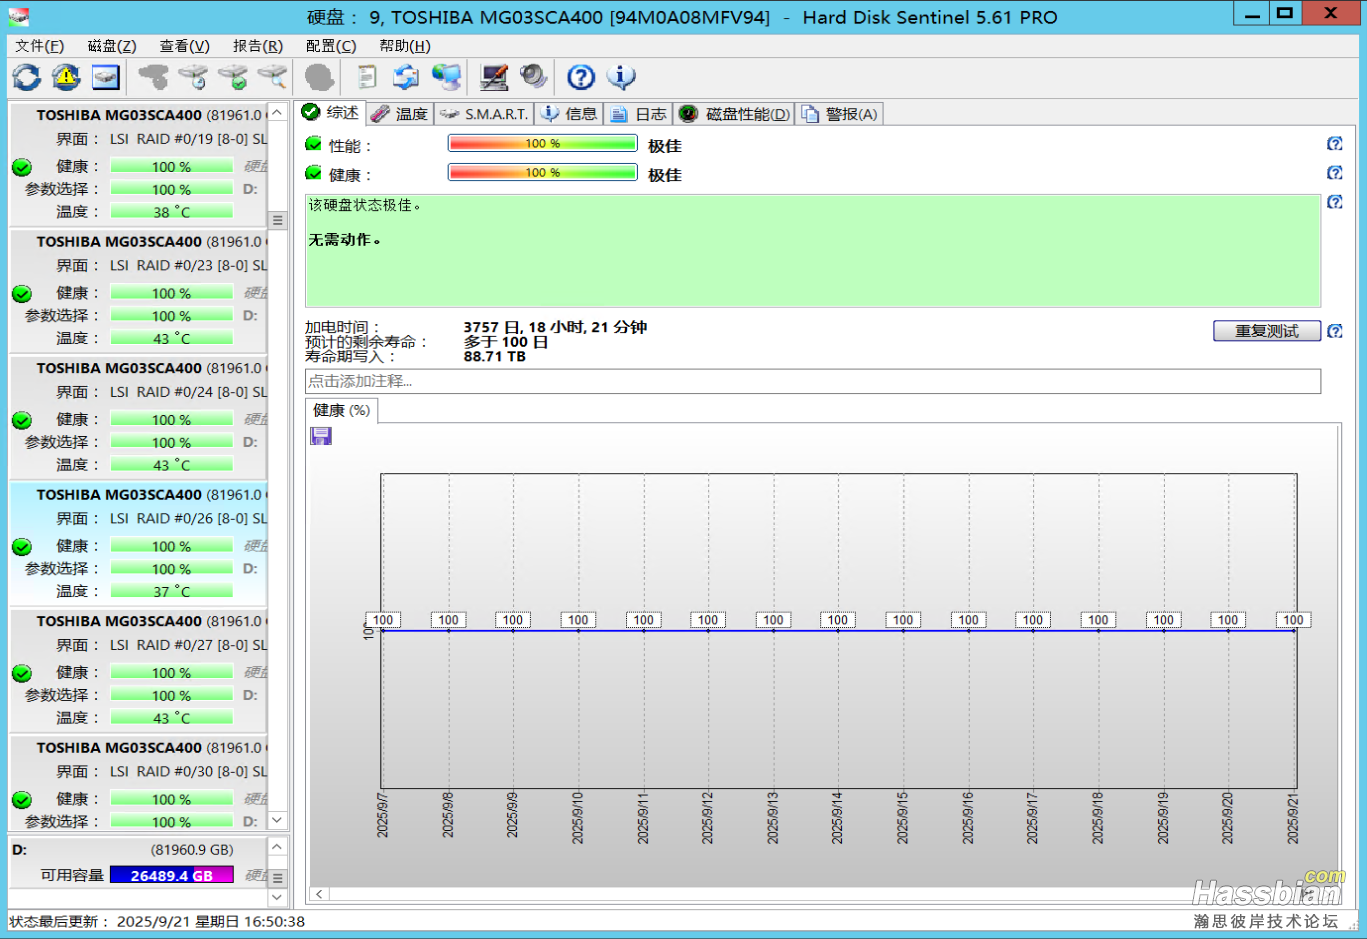Image resolution: width=1367 pixels, height=939 pixels.
Task: Select disk on LSI RAID #0/26
Action: tap(138, 545)
